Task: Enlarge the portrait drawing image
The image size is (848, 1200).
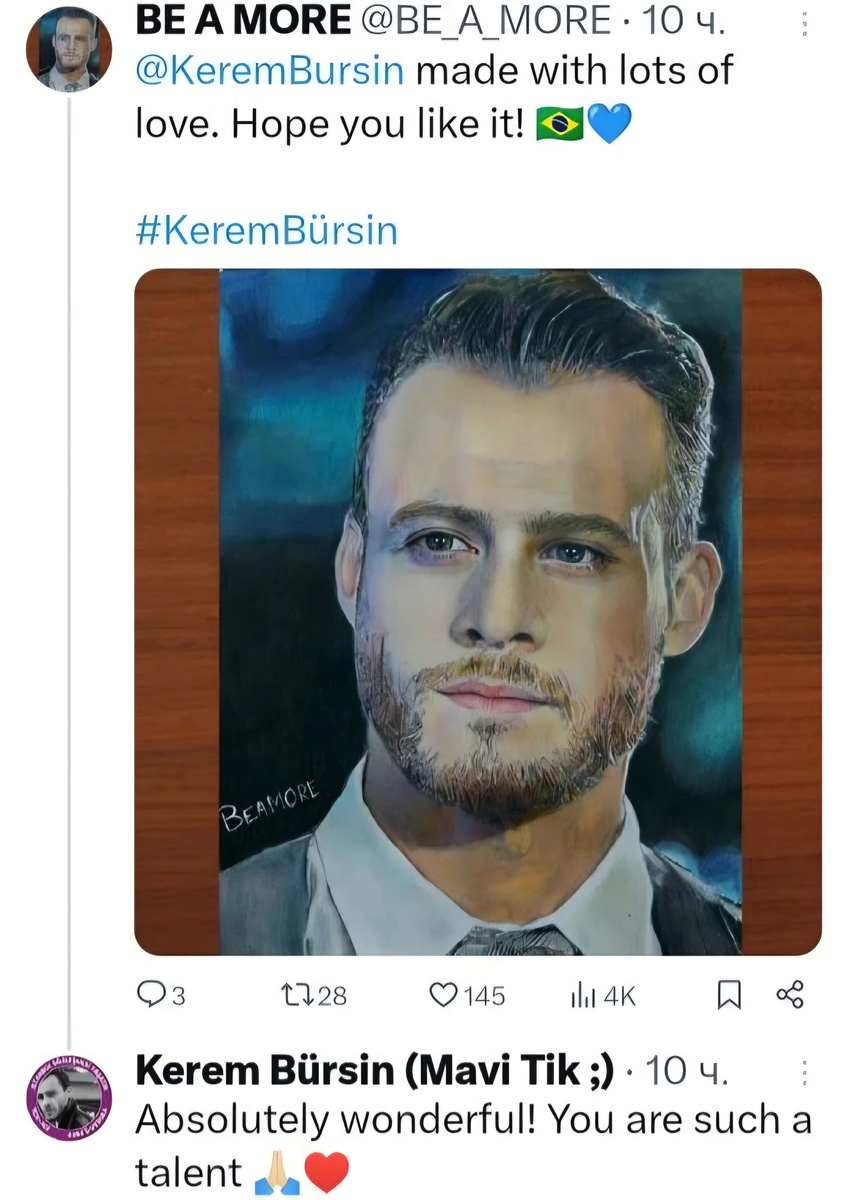Action: coord(478,610)
